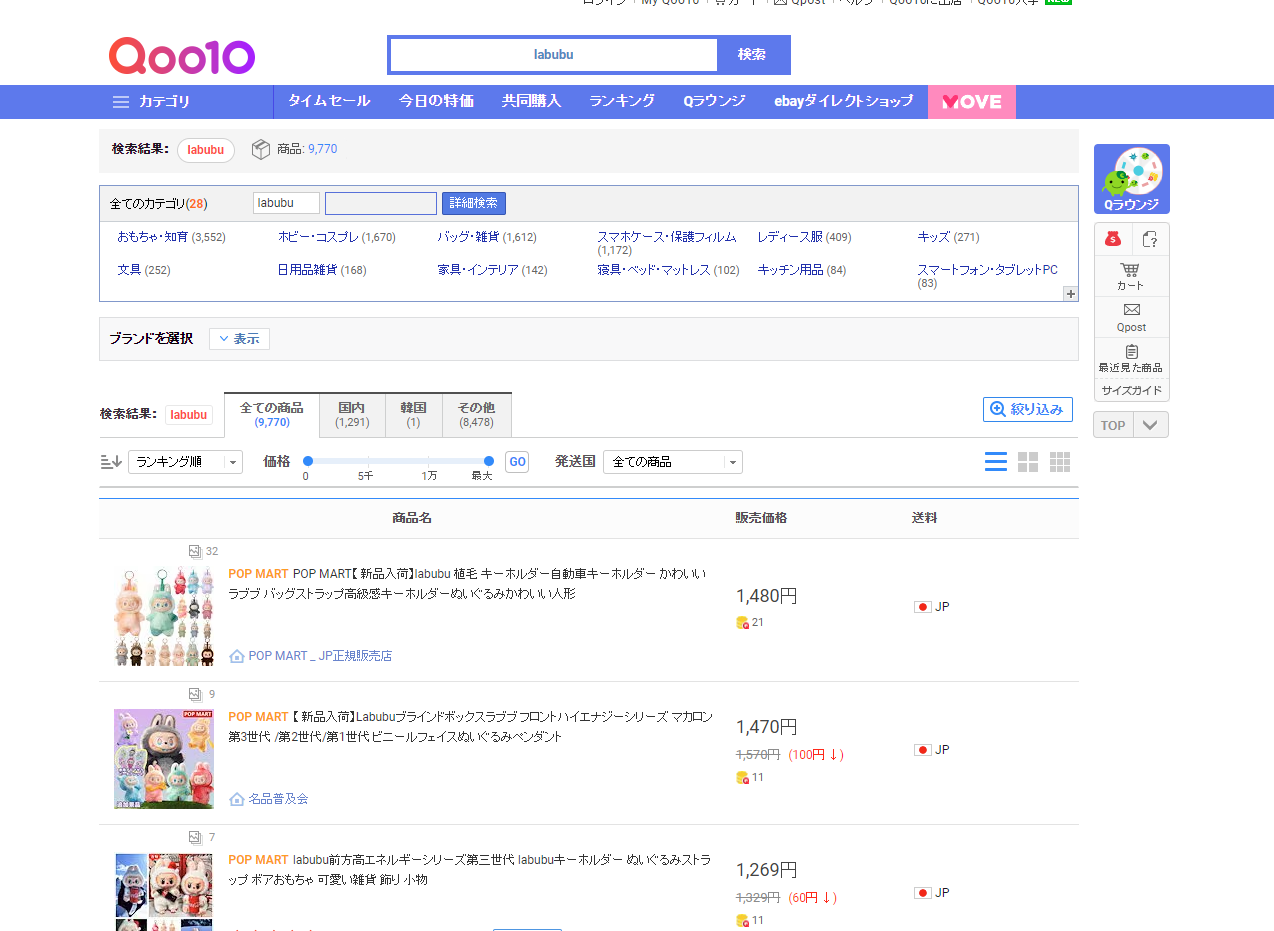Expand the ブランドを選択 表示 section

pyautogui.click(x=238, y=338)
